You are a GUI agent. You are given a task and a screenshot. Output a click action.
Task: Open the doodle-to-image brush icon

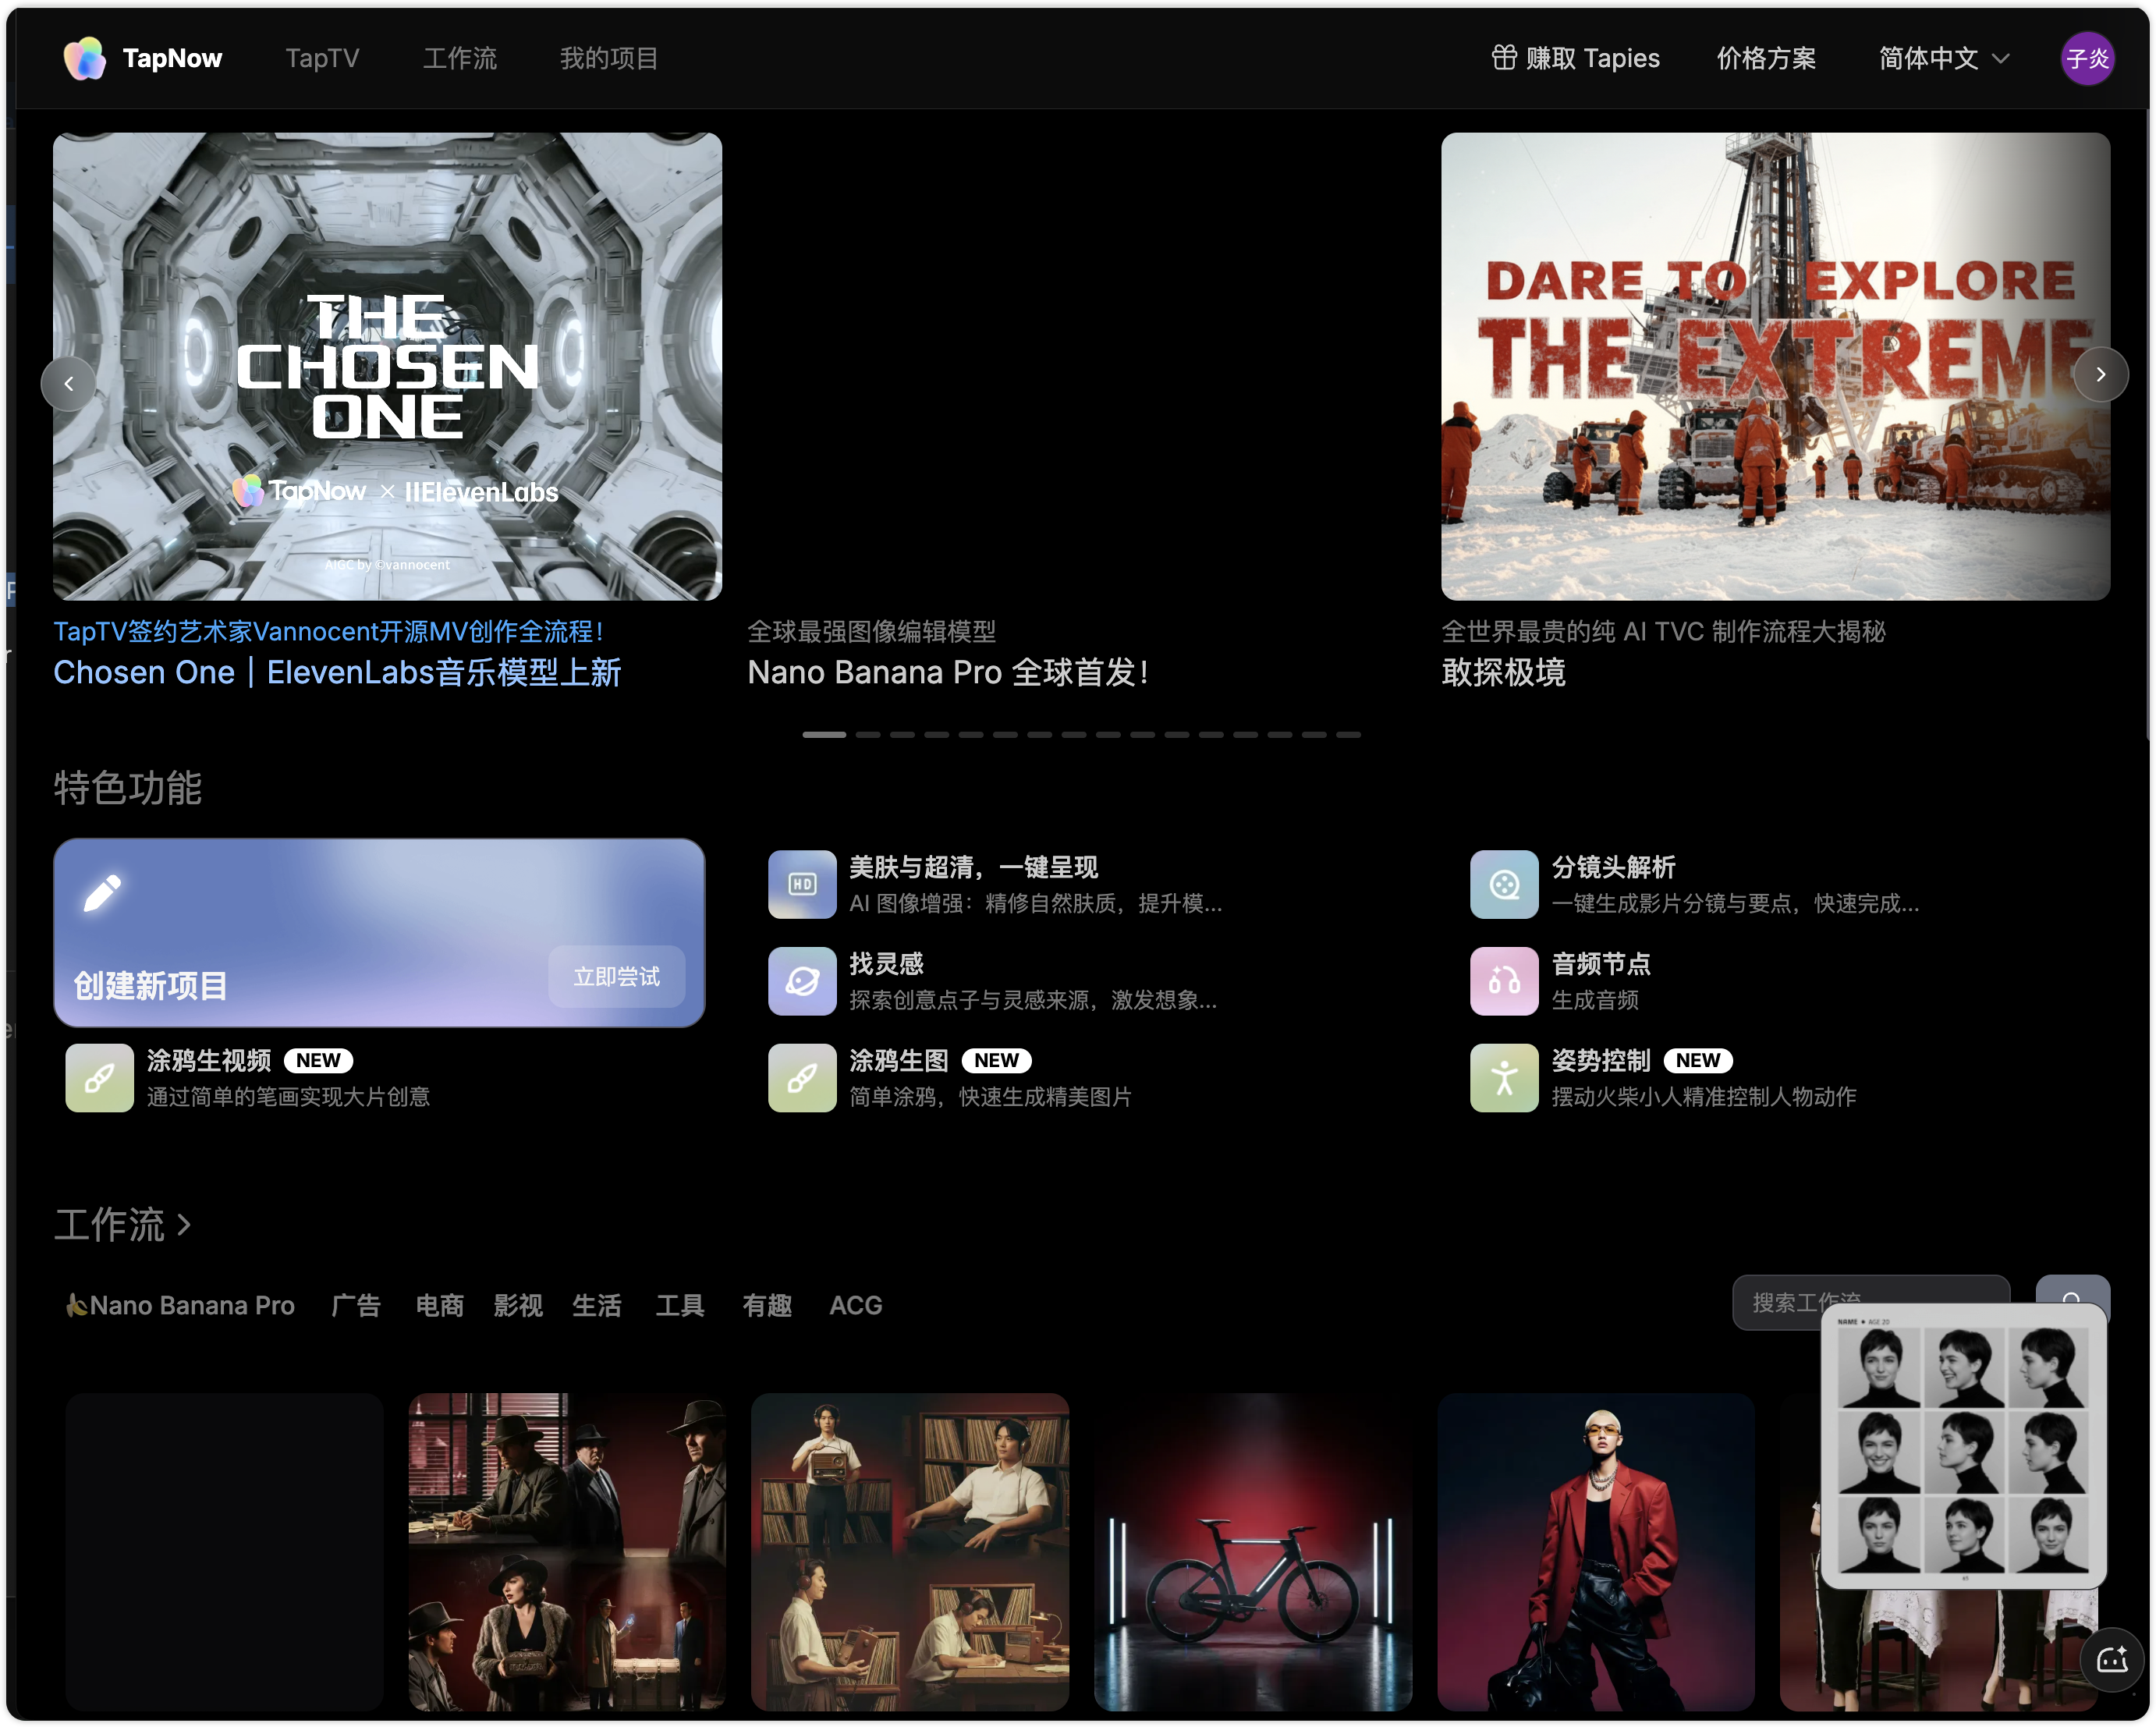click(801, 1077)
